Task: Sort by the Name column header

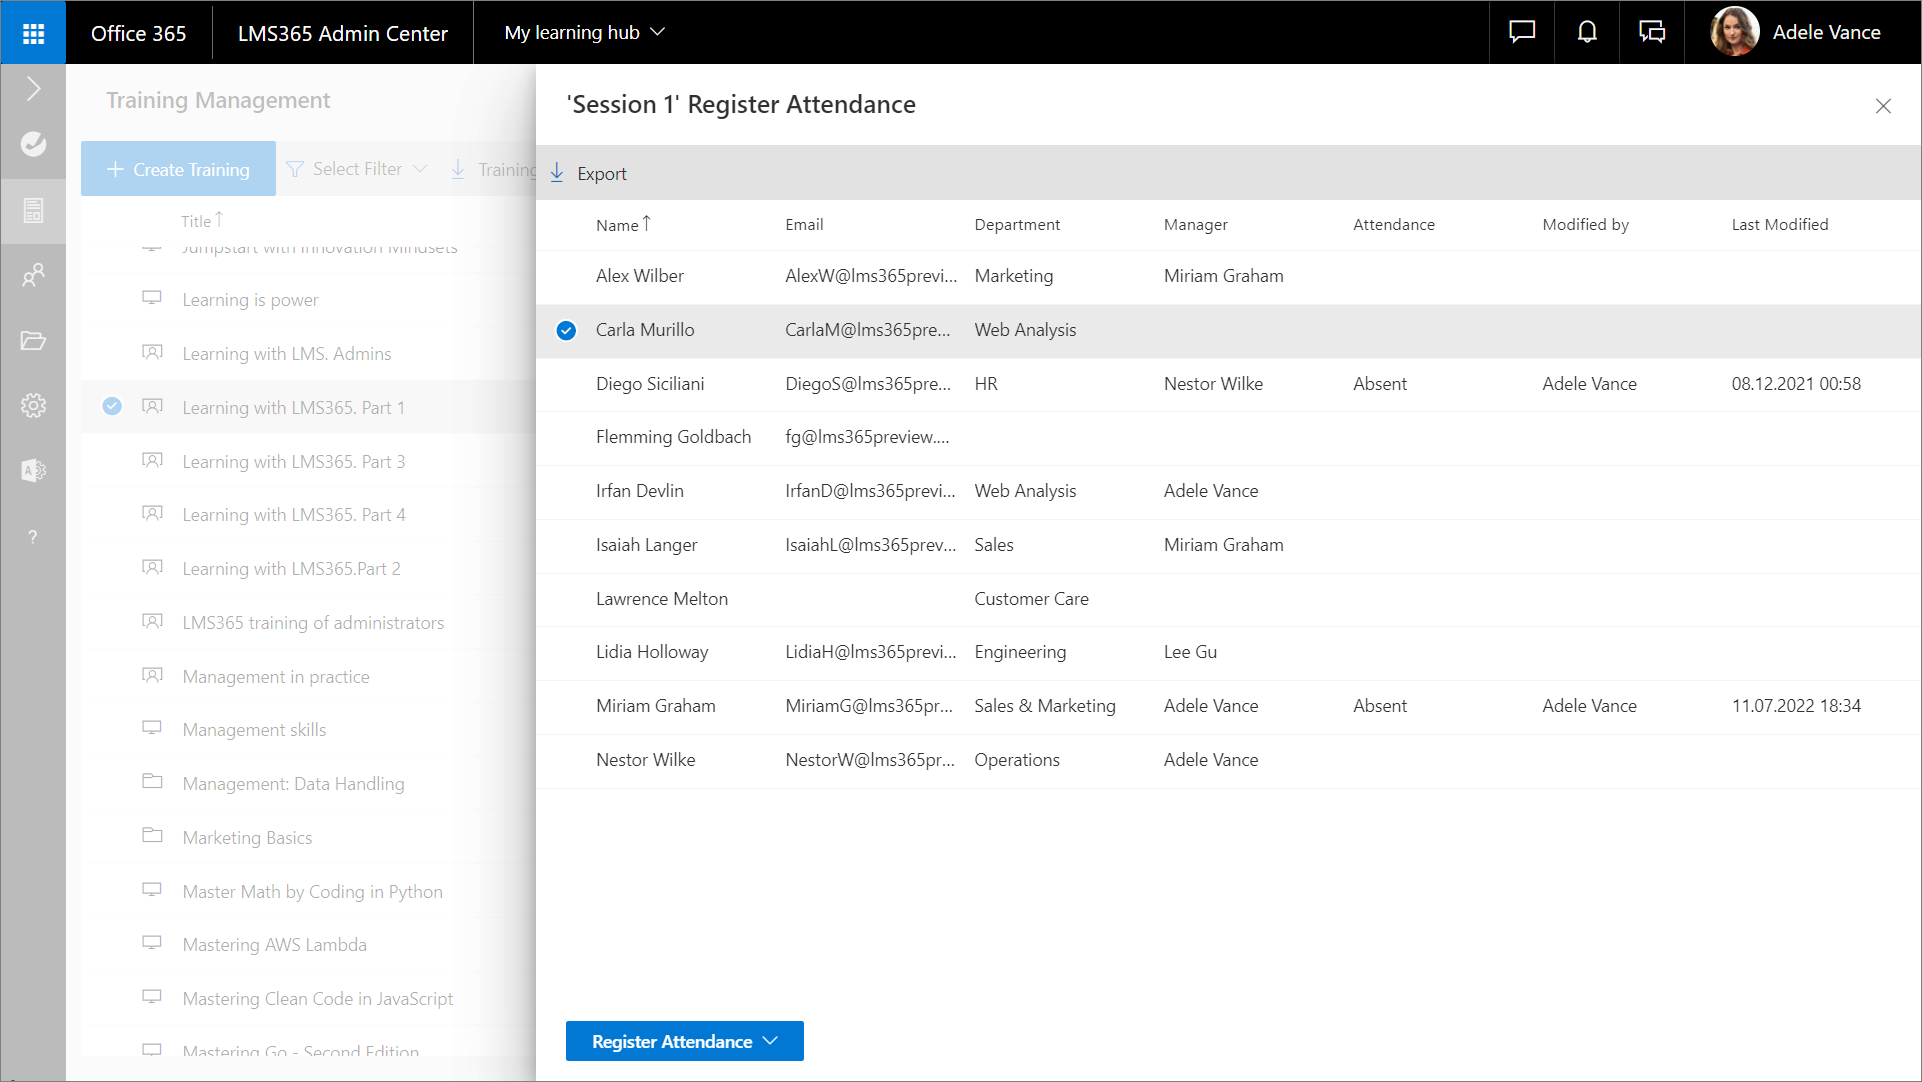Action: click(x=617, y=225)
